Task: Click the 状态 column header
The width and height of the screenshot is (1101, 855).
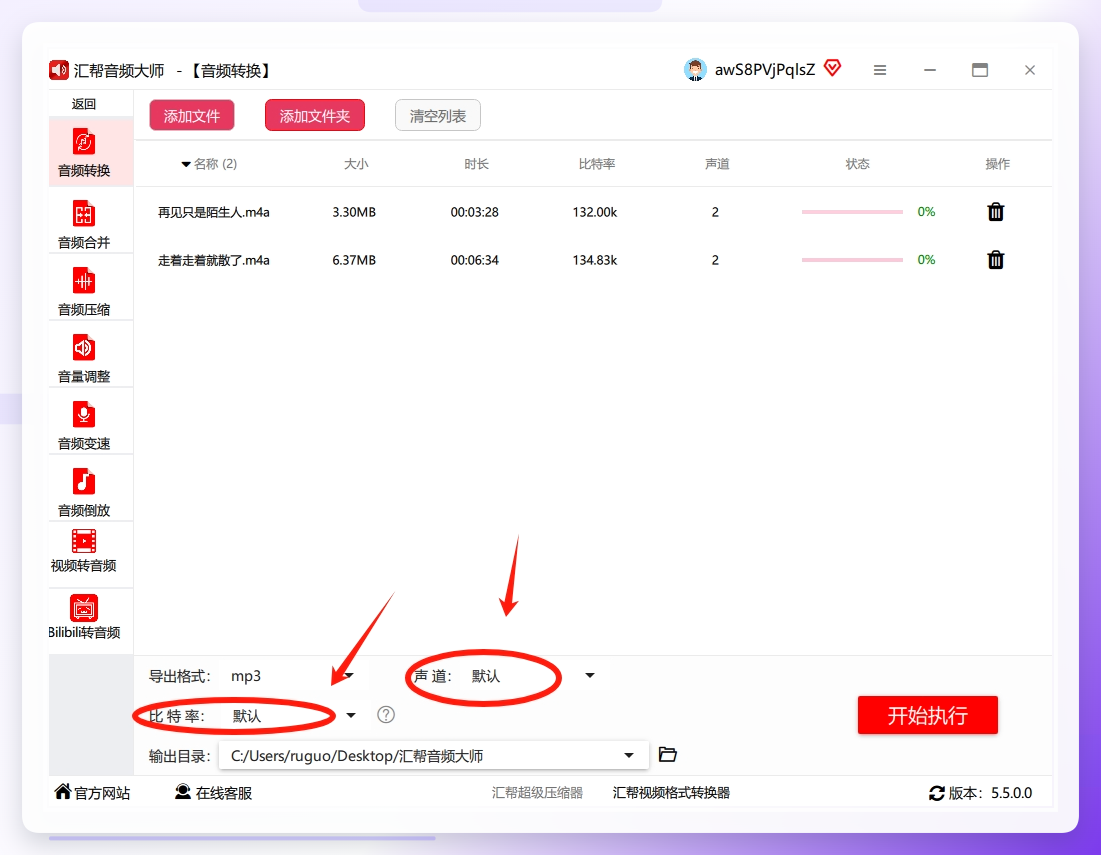Action: [x=857, y=164]
